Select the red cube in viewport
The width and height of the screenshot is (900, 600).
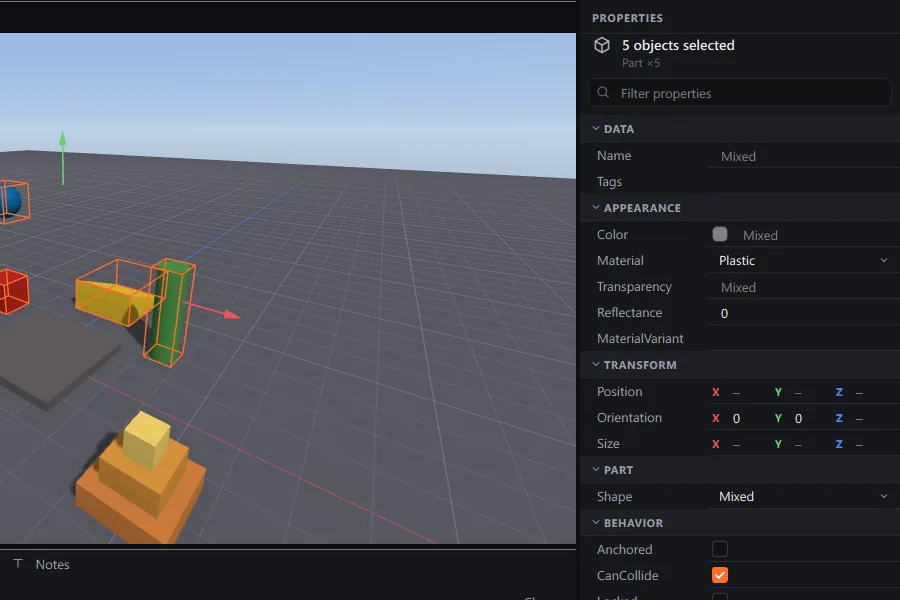coord(11,291)
